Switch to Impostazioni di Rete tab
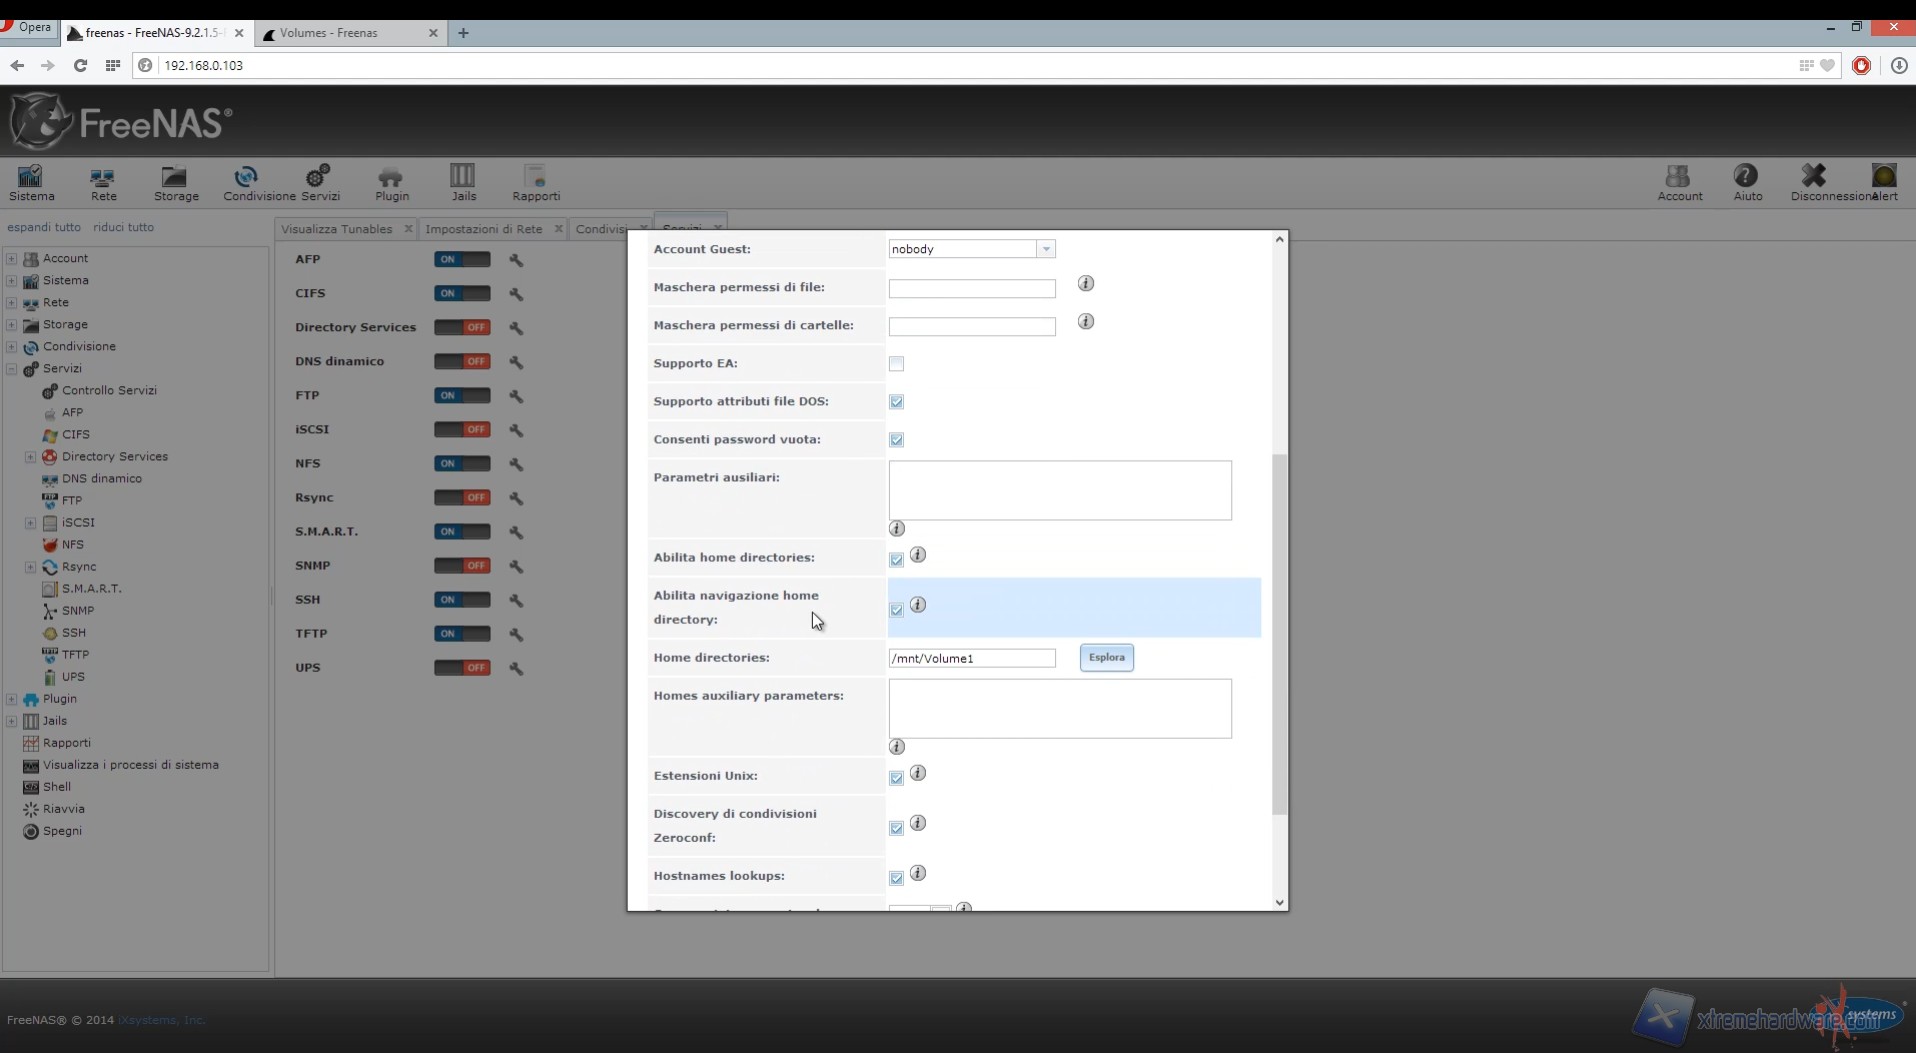This screenshot has width=1916, height=1053. (484, 229)
